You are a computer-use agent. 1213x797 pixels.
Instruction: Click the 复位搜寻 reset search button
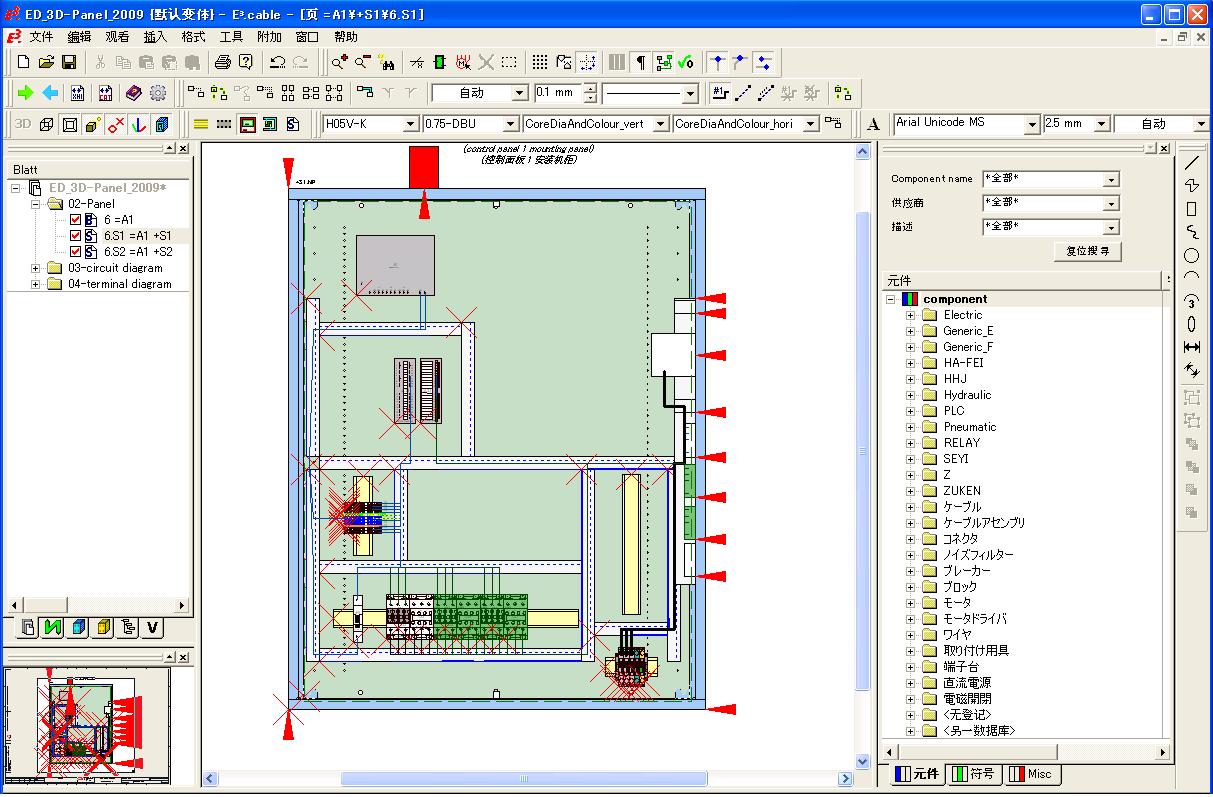1087,251
